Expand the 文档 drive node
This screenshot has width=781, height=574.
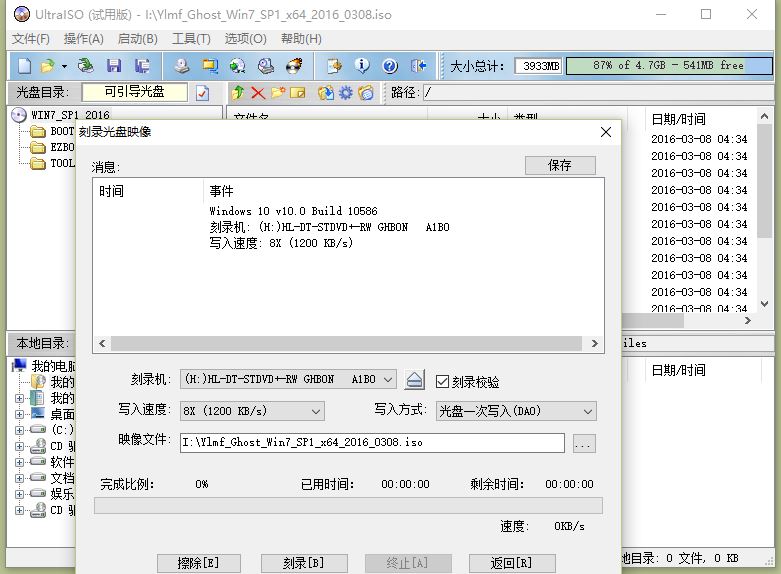(19, 478)
